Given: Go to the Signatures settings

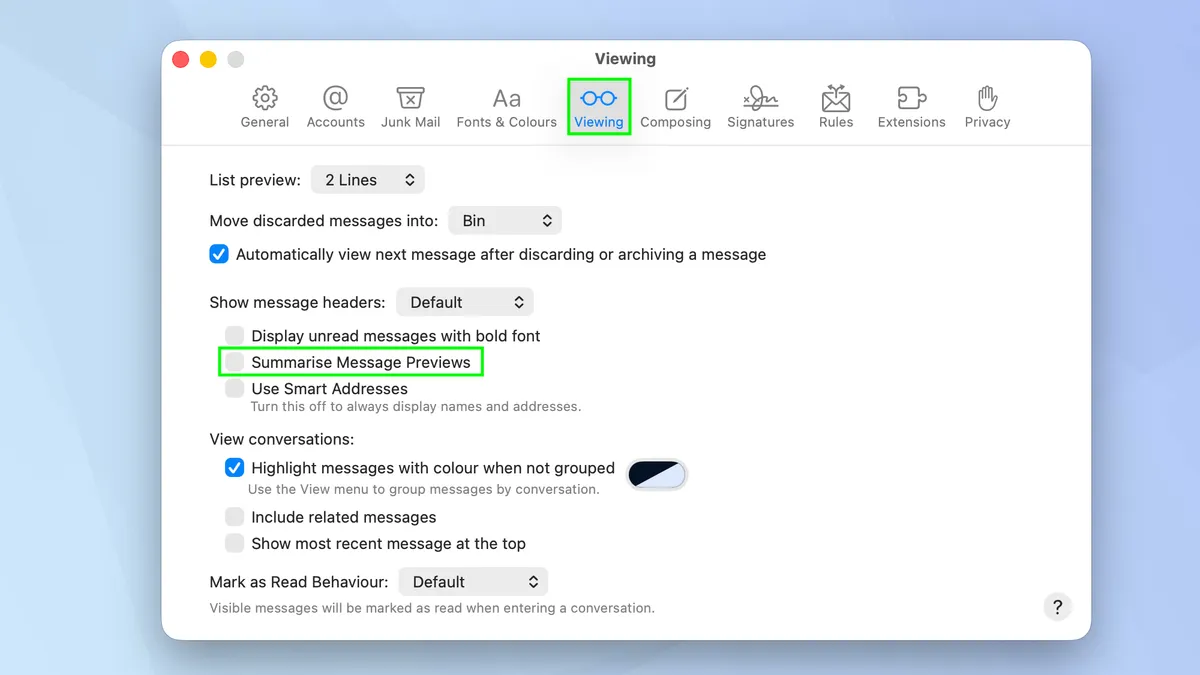Looking at the screenshot, I should 760,105.
